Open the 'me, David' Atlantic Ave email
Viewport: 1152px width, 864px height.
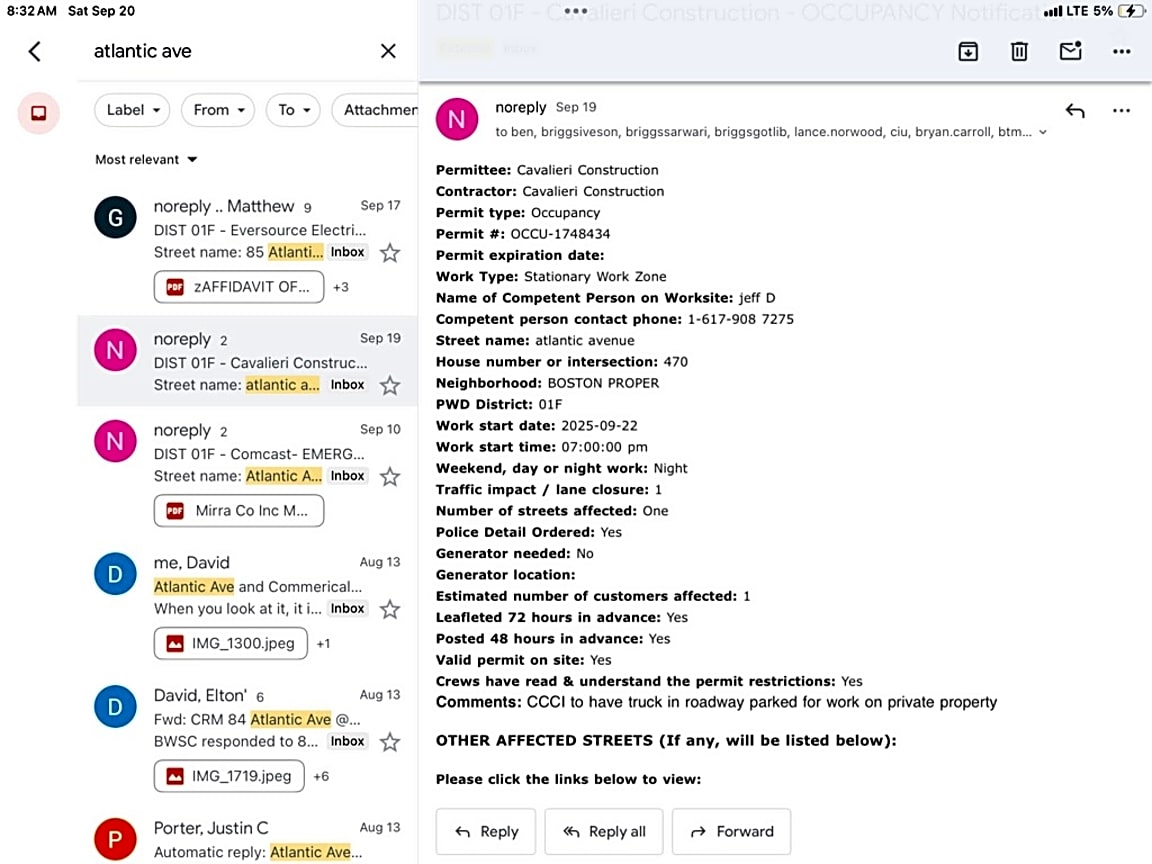pos(257,585)
